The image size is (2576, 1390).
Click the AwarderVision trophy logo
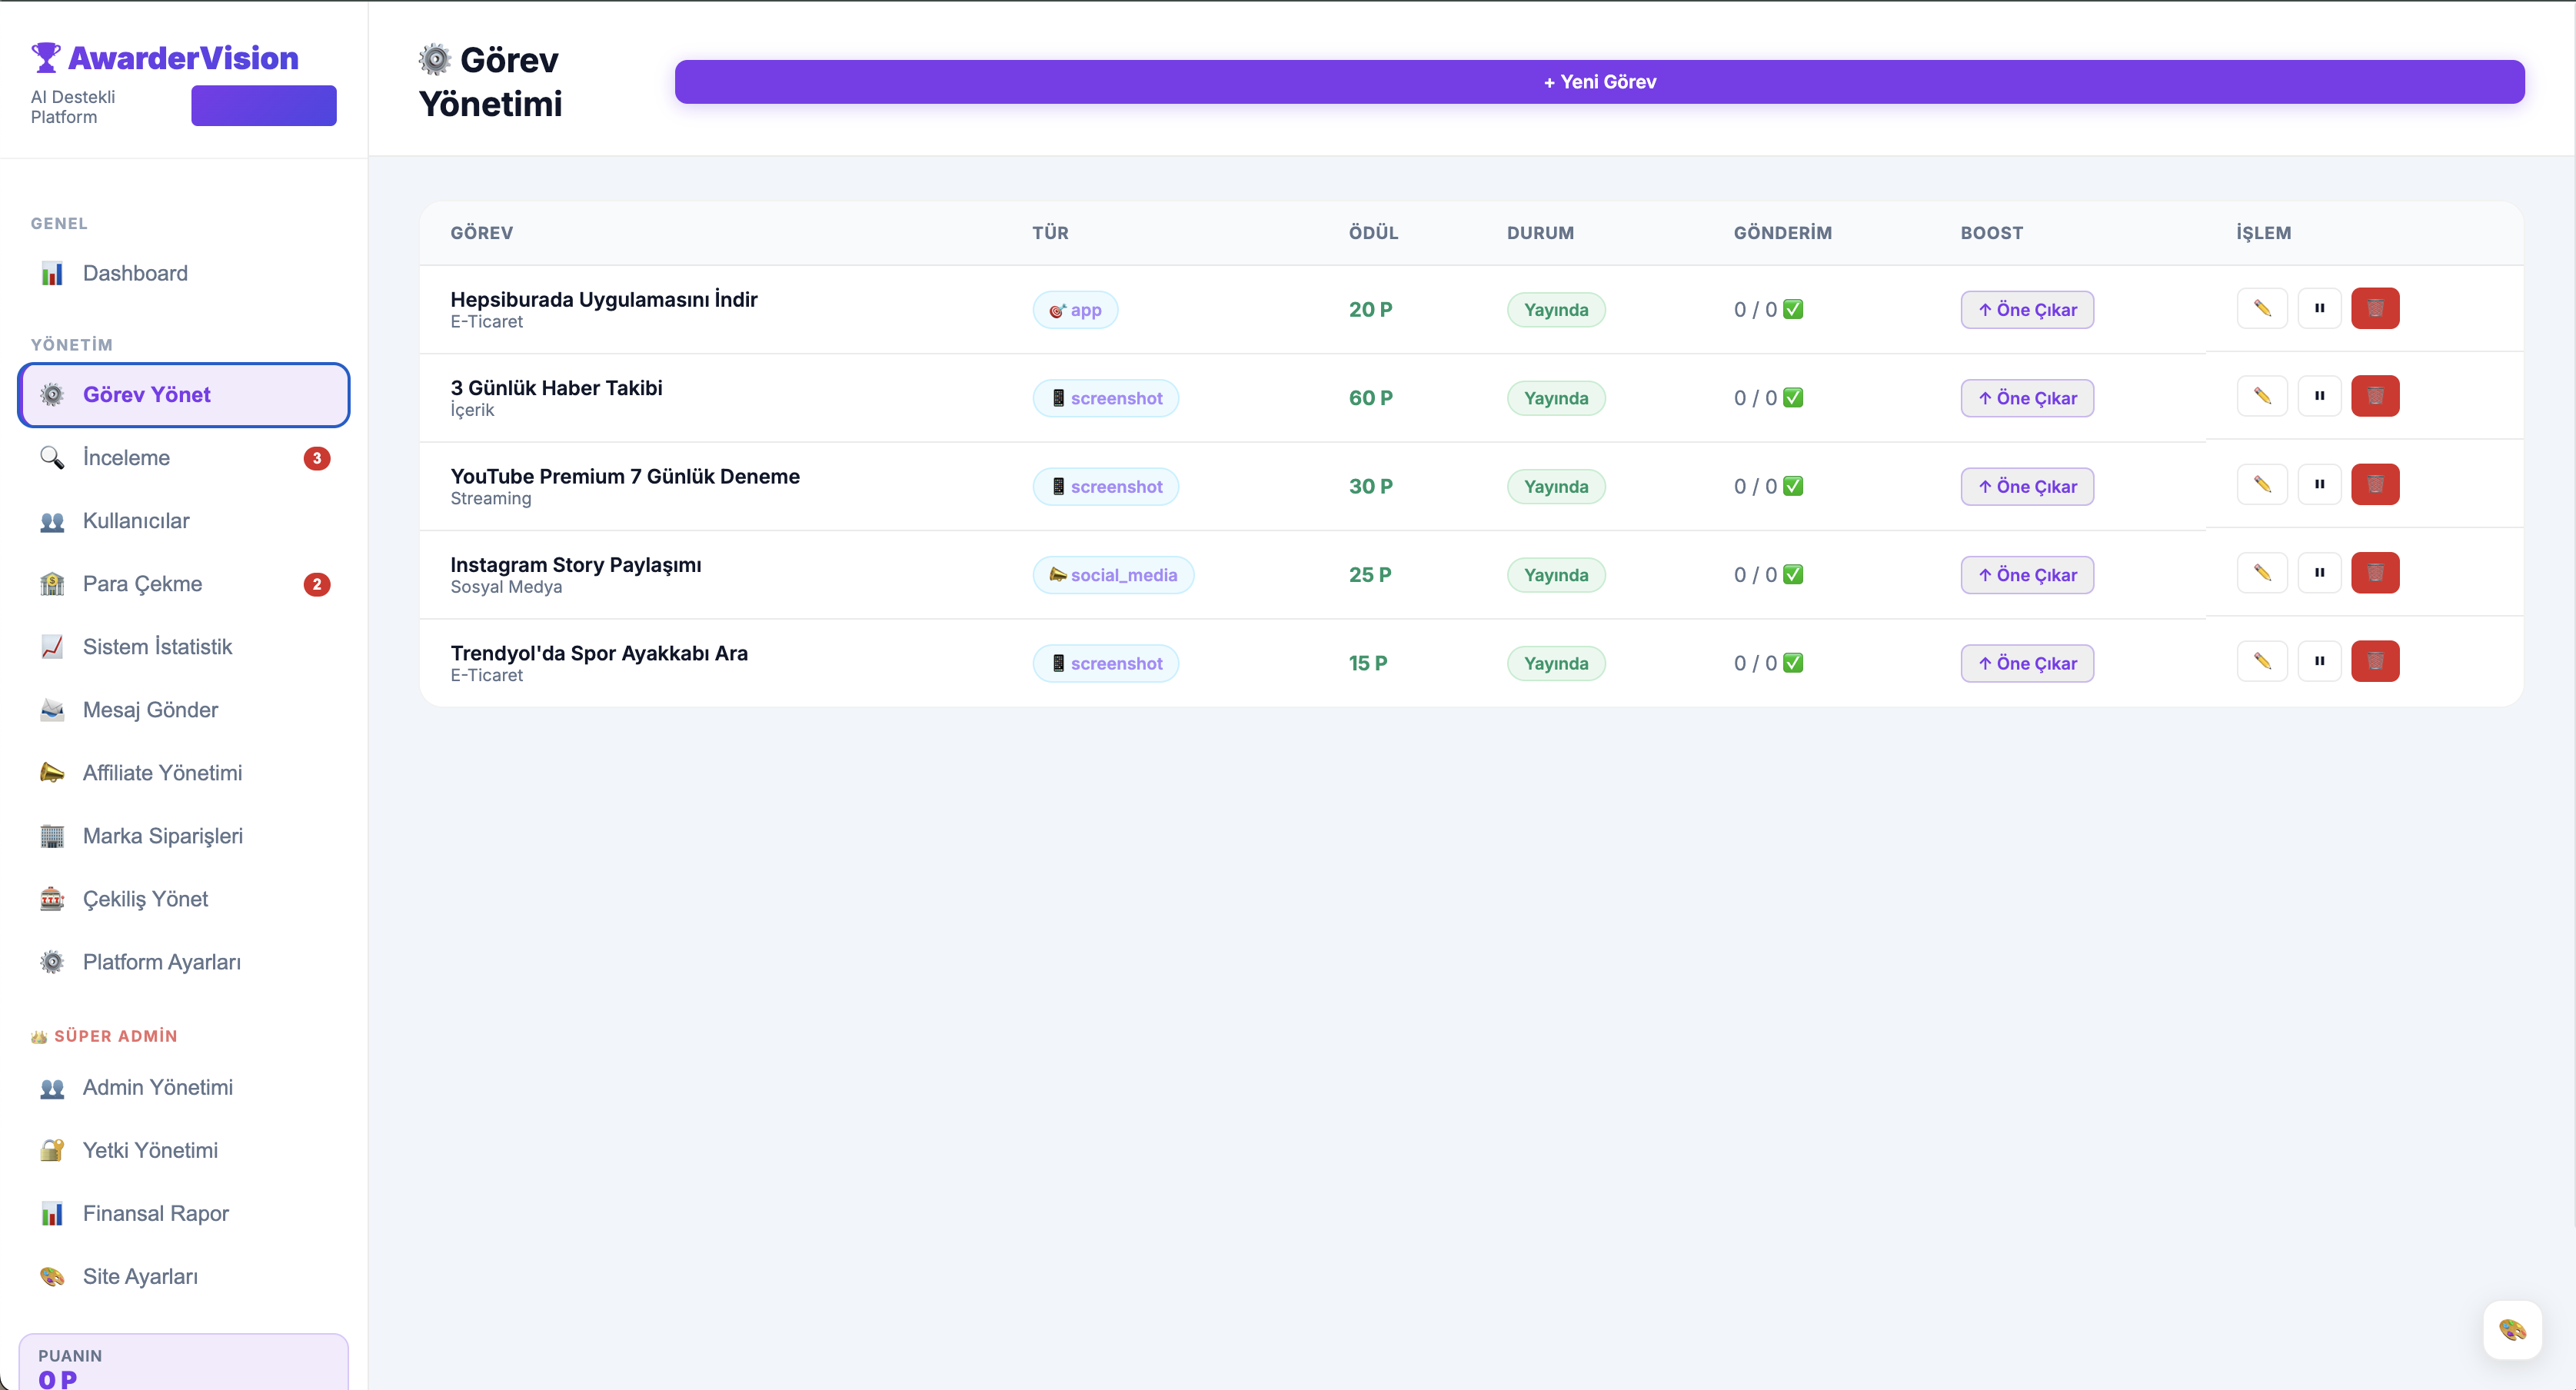click(45, 58)
